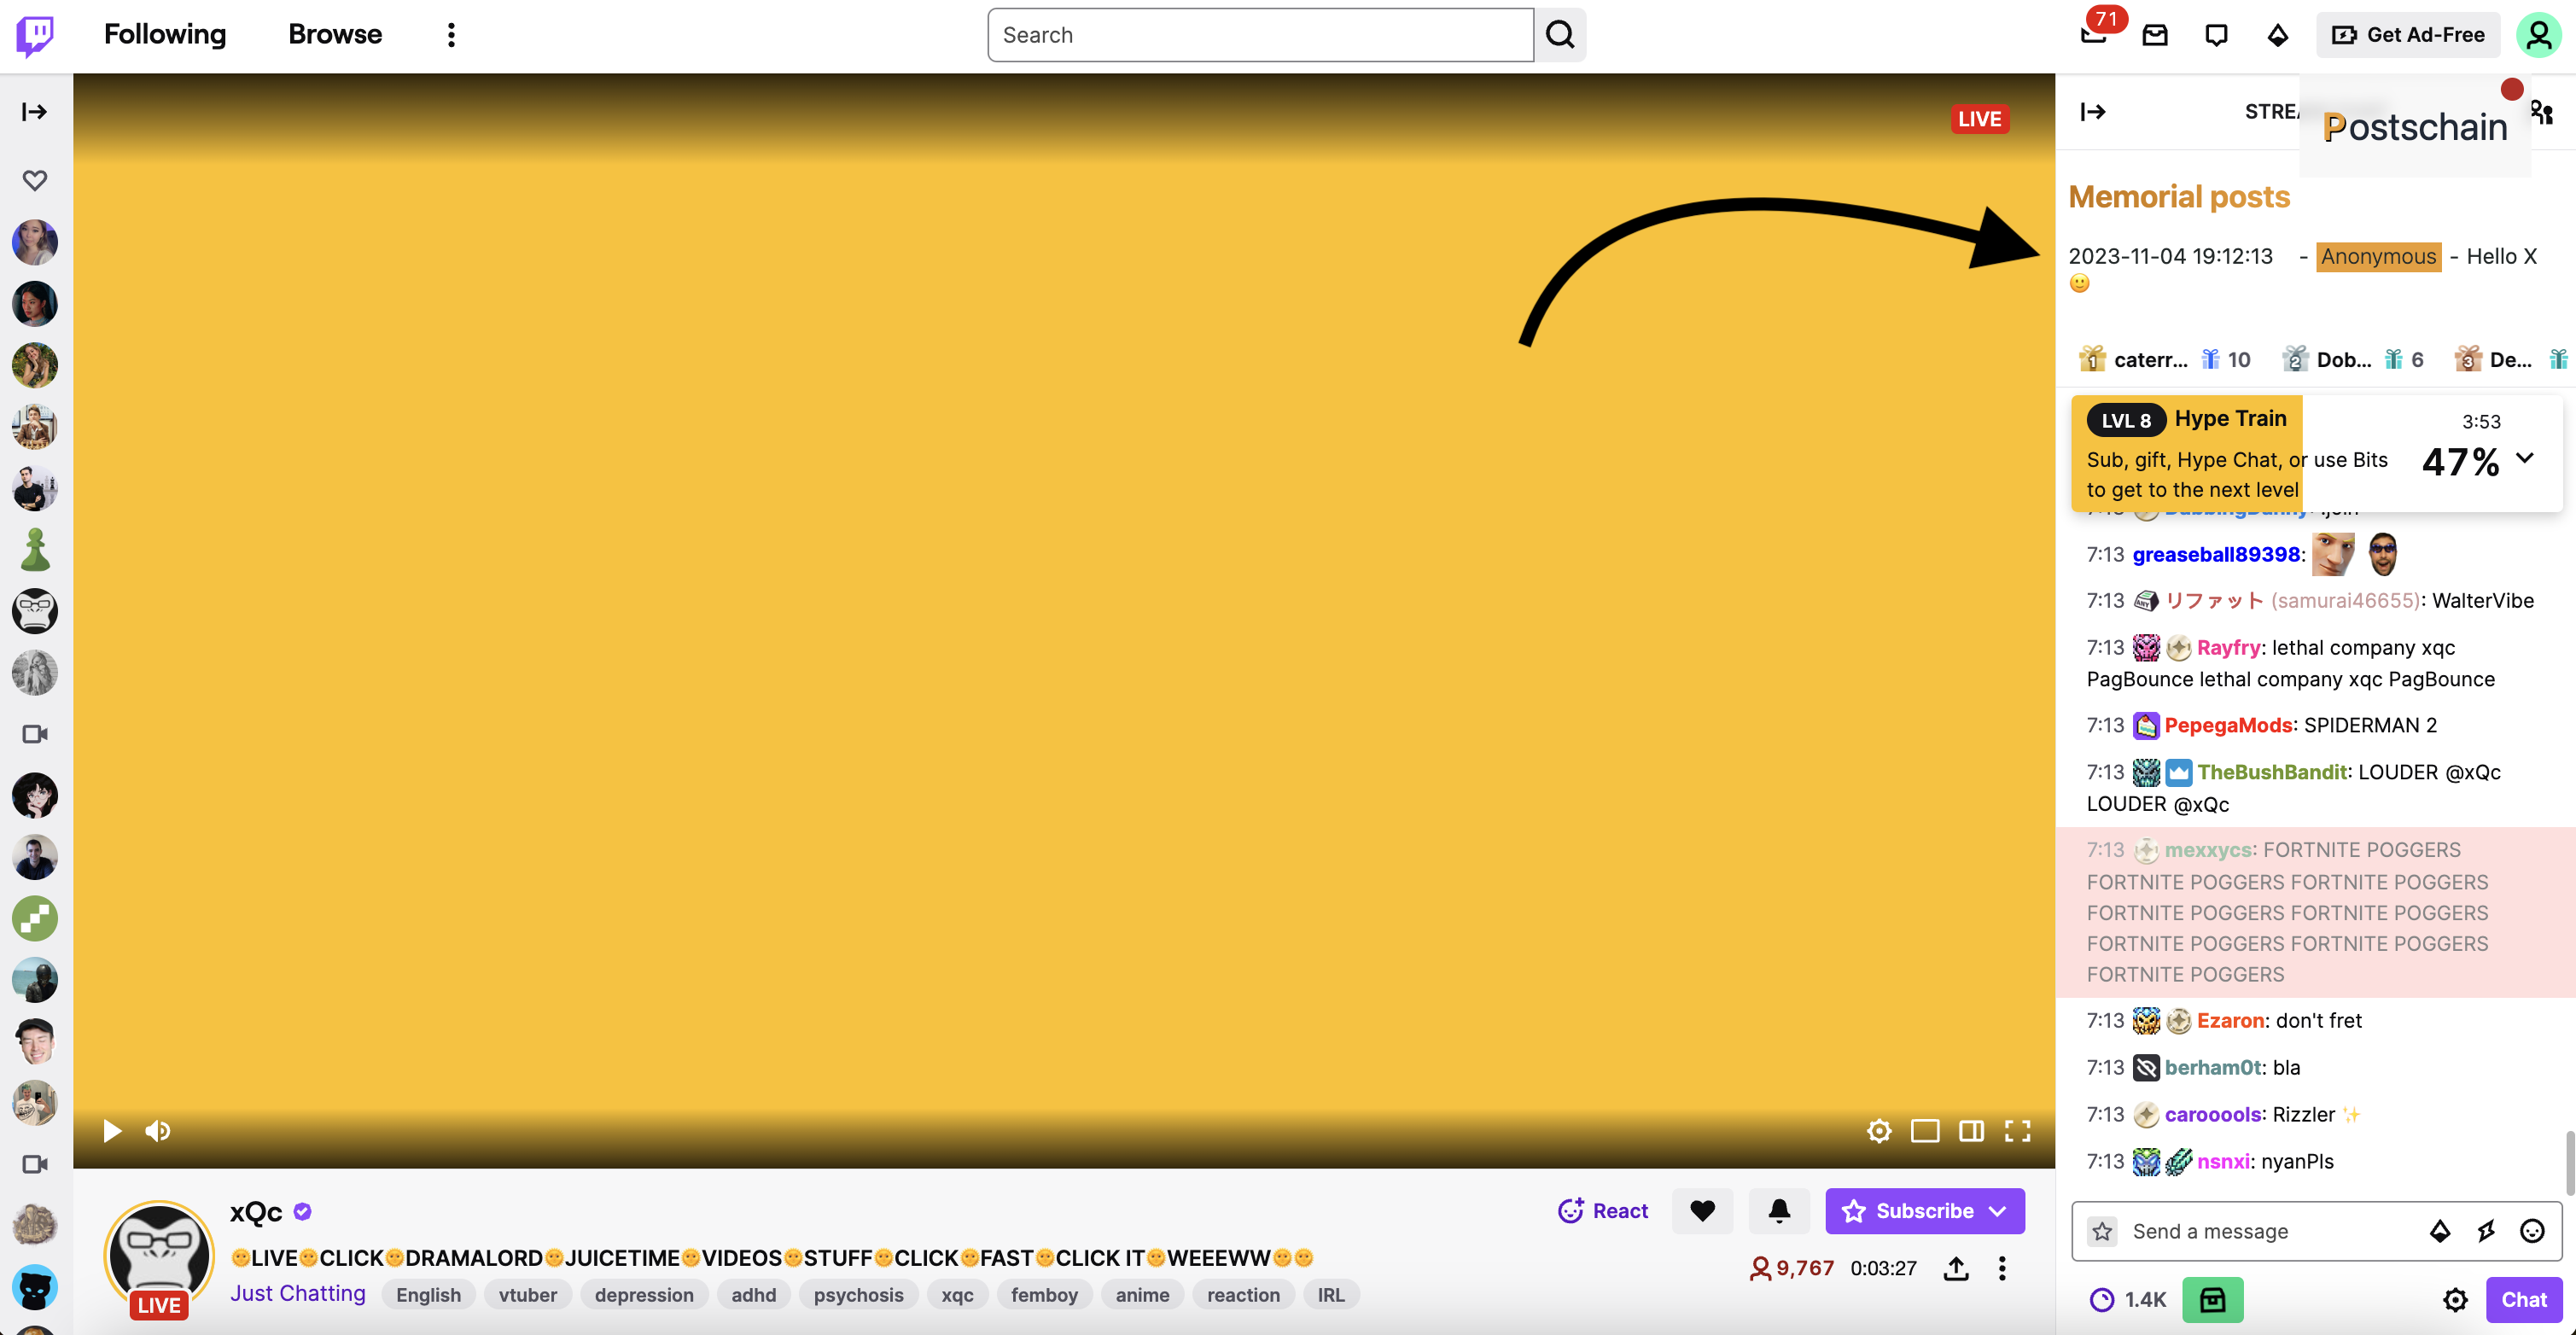
Task: Open the green logo channel in sidebar
Action: [35, 918]
